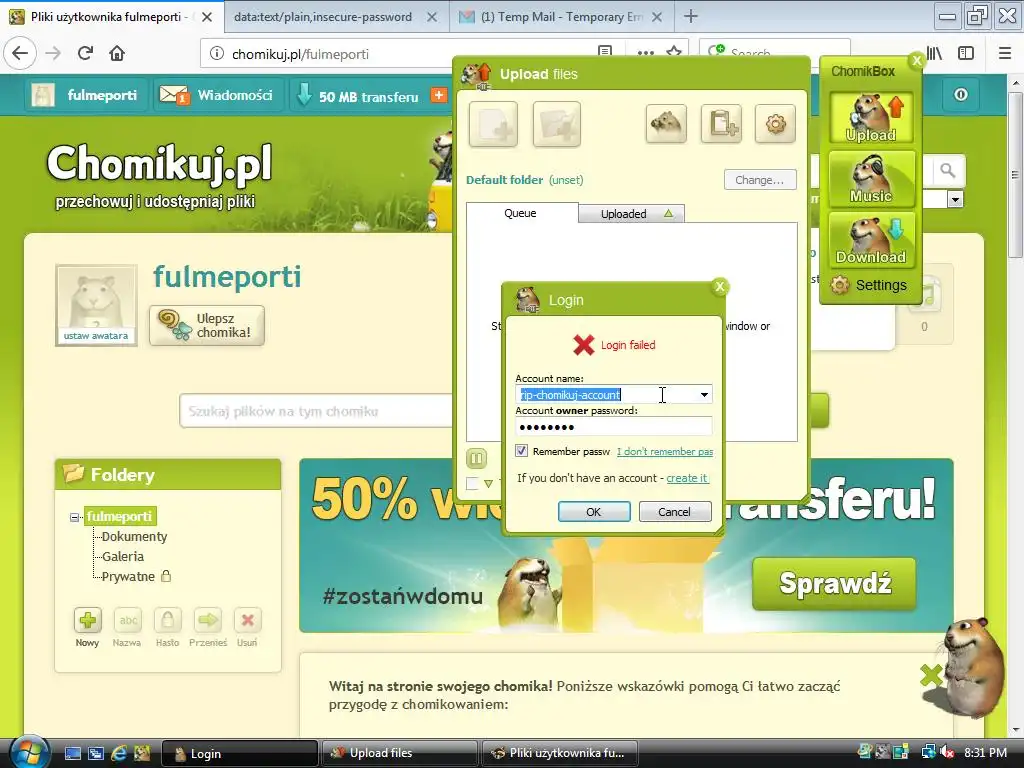
Task: Click ustaw awatara link
Action: [96, 336]
